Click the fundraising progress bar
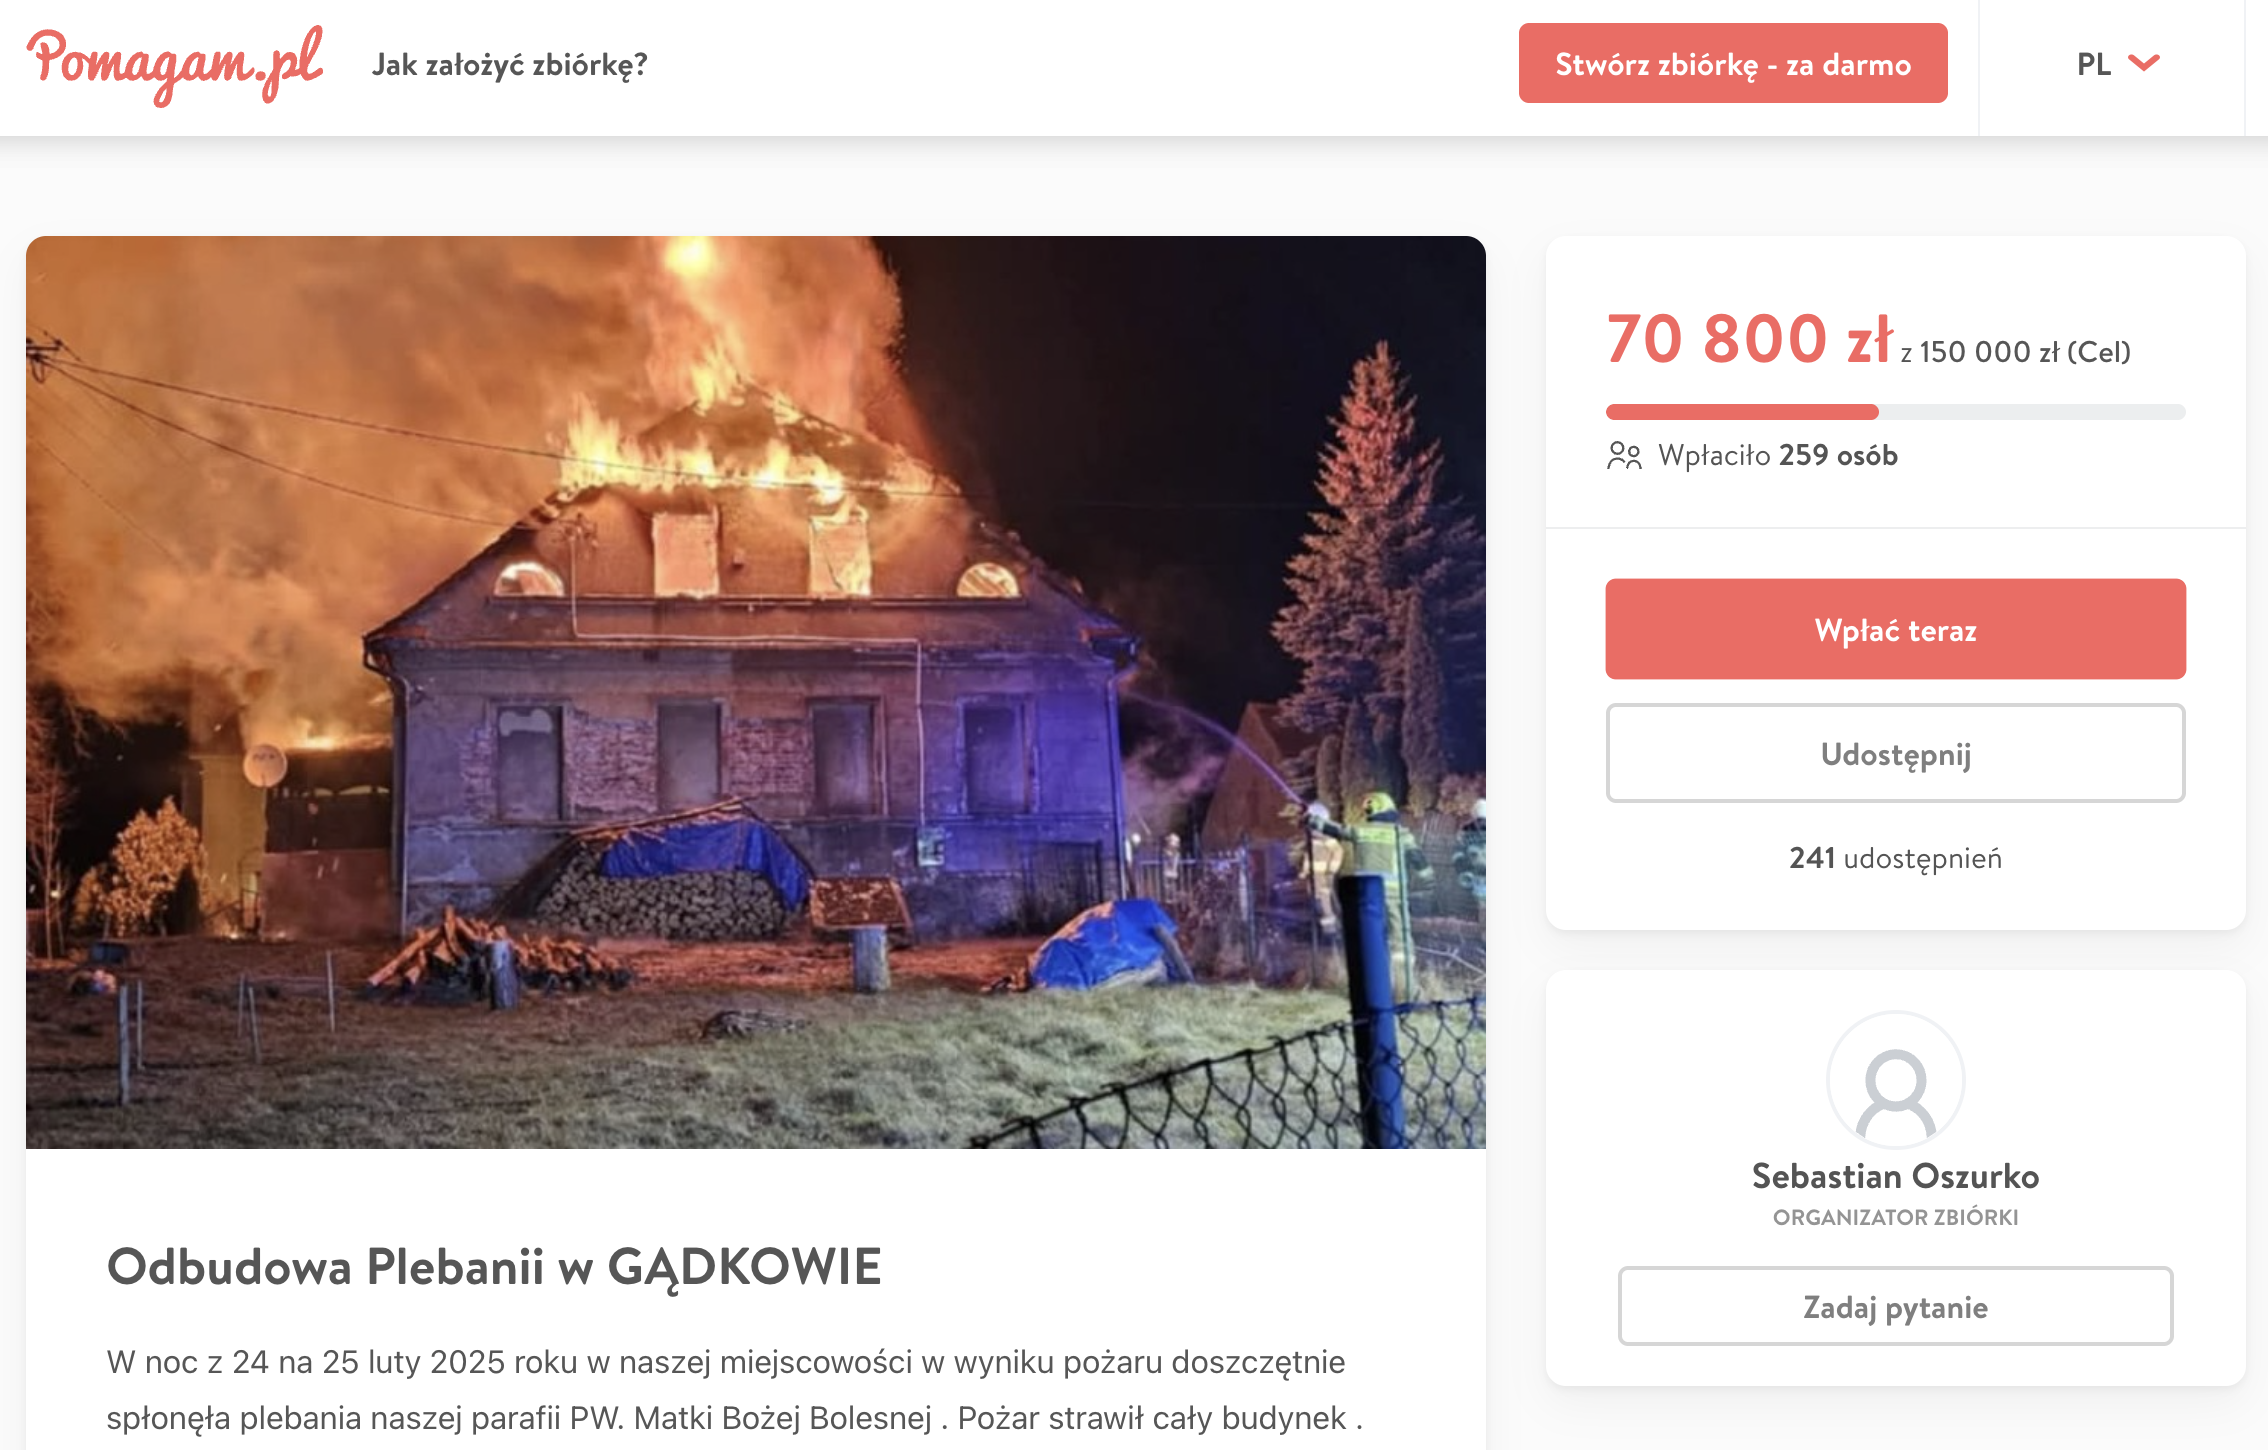The image size is (2268, 1450). pyautogui.click(x=1895, y=412)
